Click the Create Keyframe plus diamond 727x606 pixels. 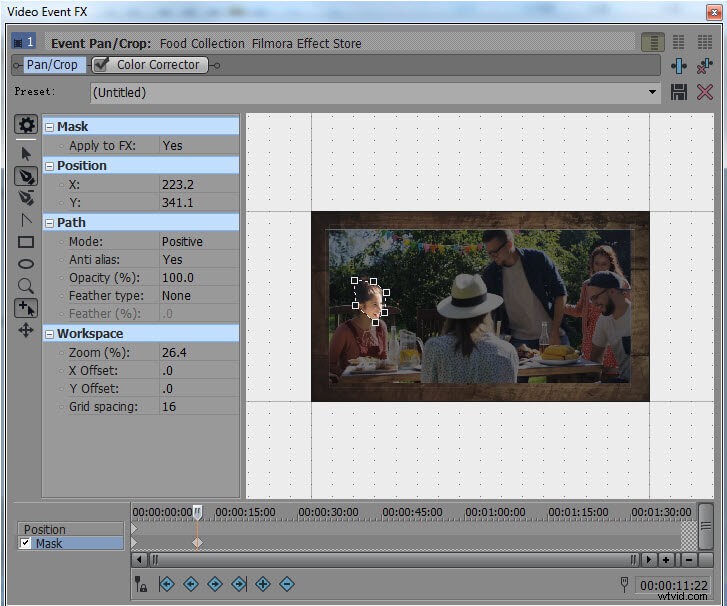tap(263, 584)
